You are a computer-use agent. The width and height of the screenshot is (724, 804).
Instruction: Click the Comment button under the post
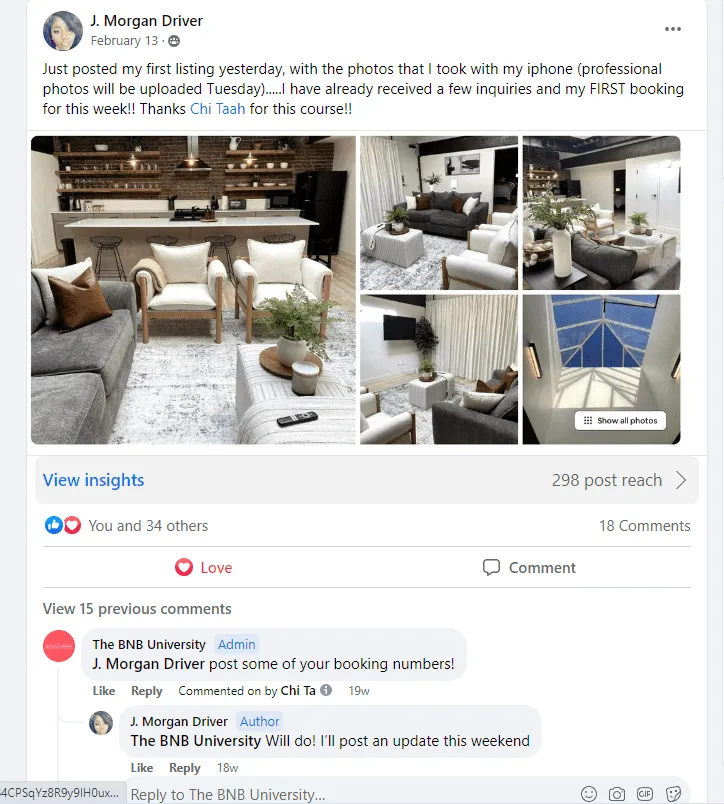tap(529, 568)
